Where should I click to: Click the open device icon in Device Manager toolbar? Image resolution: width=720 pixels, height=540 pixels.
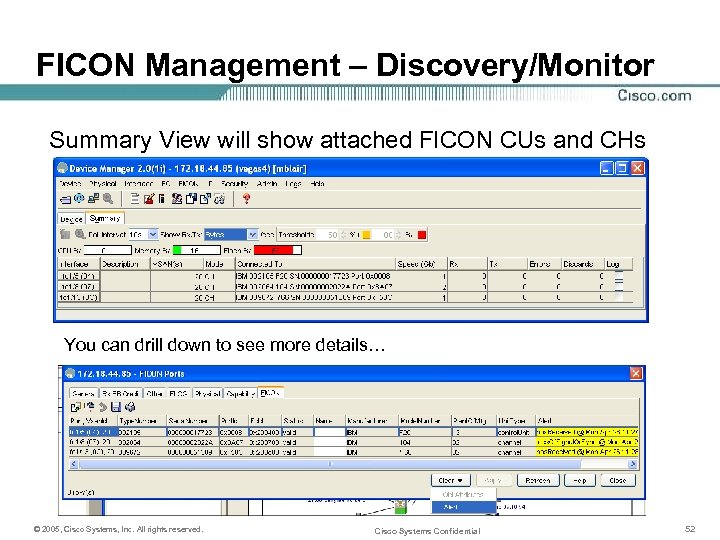click(65, 199)
